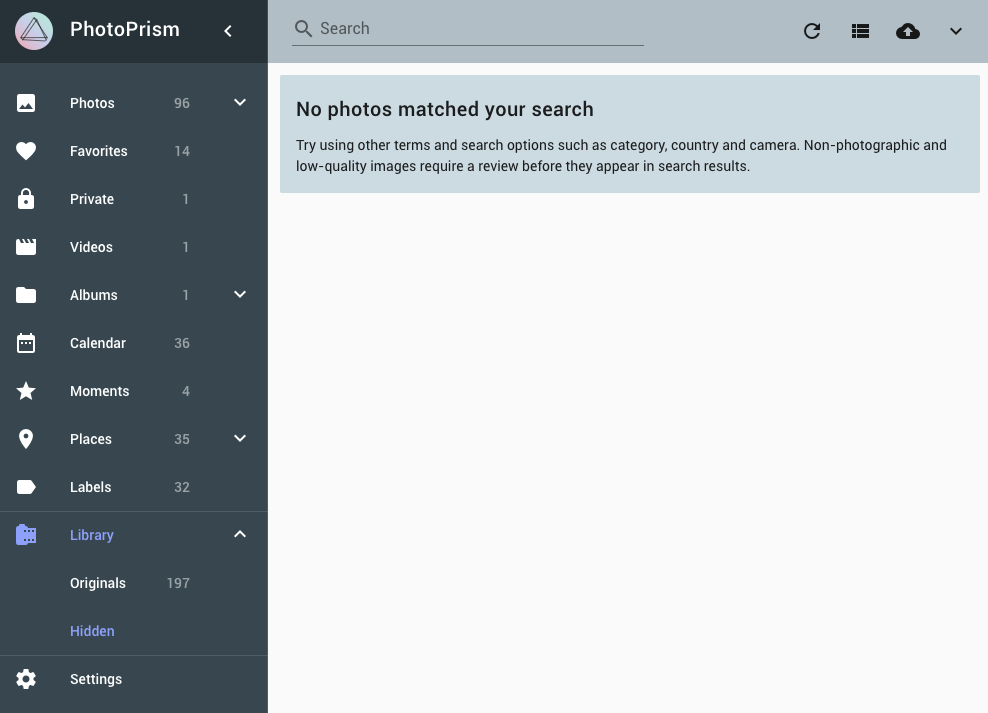Open Labels via the label icon
988x713 pixels.
point(26,487)
